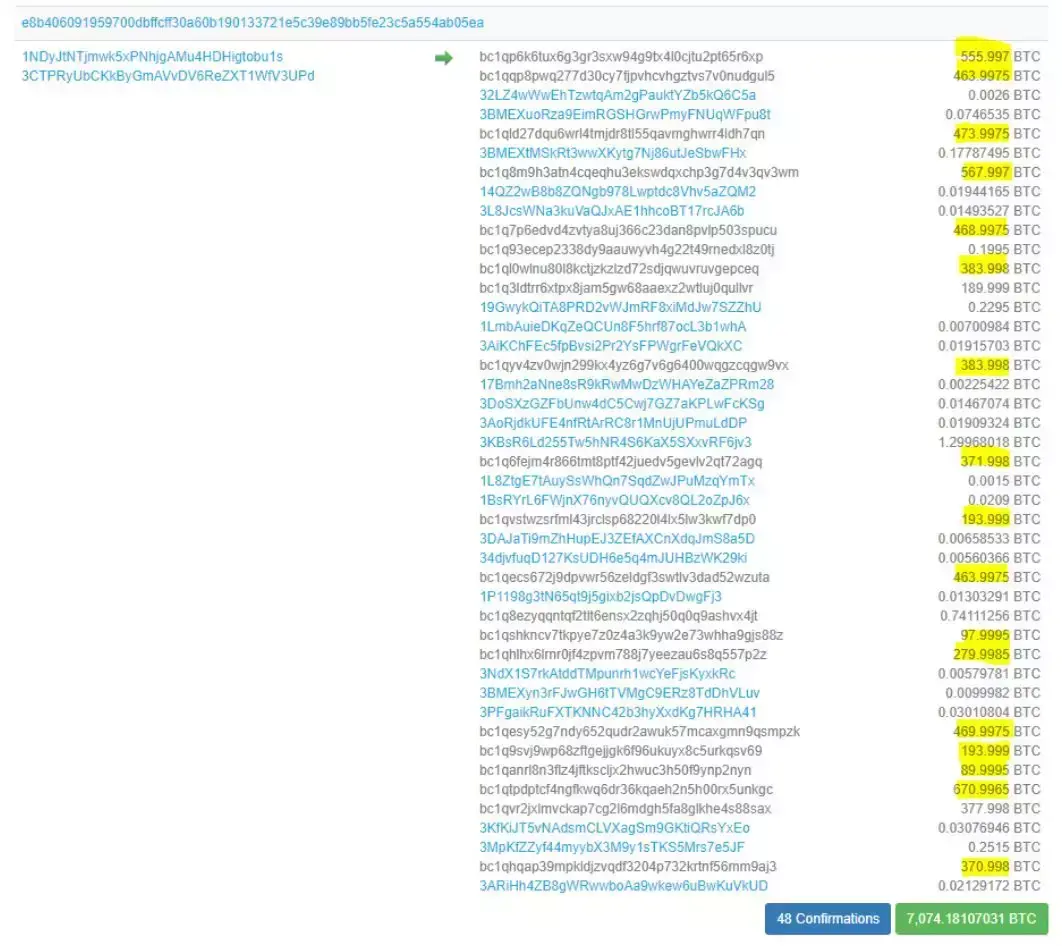Open output address 3KfKiJT5vNAdsmCLVXagSm9GKtiQRsYxEo

[614, 827]
